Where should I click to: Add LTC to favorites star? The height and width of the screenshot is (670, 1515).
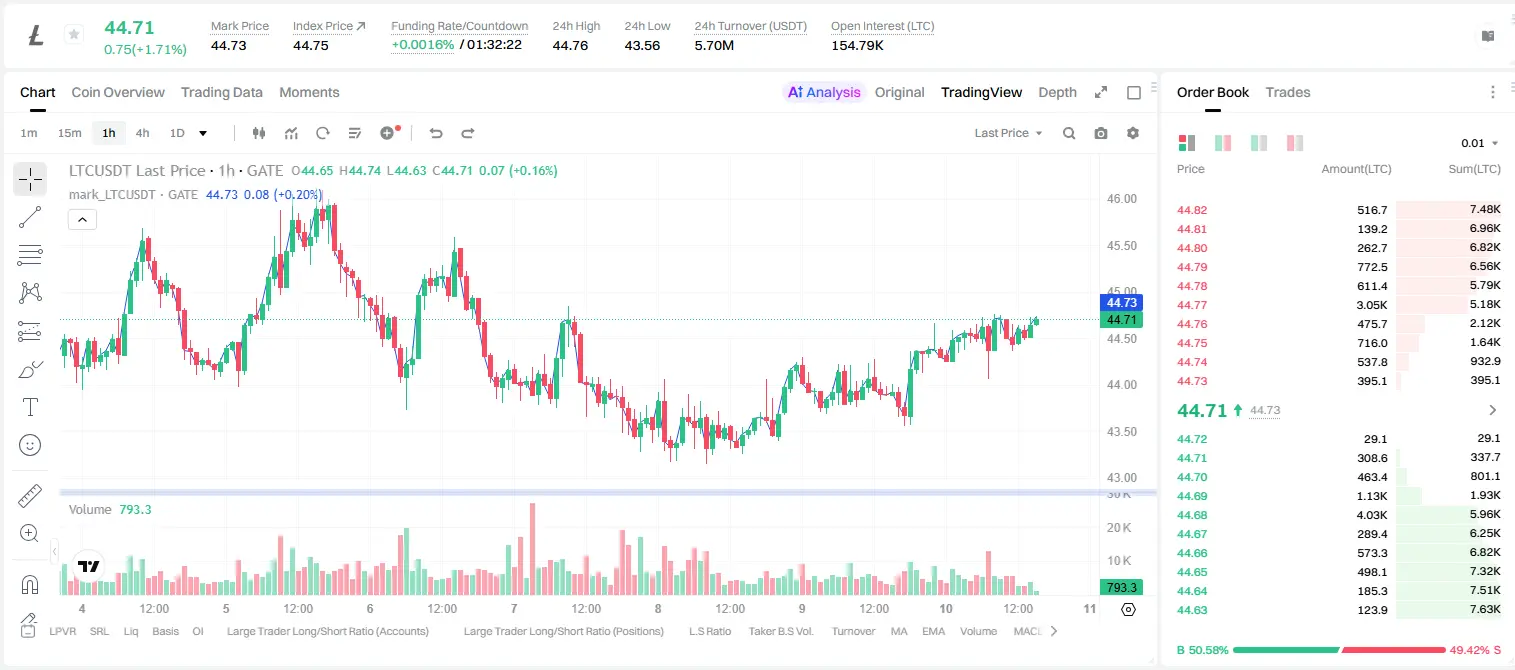[74, 35]
